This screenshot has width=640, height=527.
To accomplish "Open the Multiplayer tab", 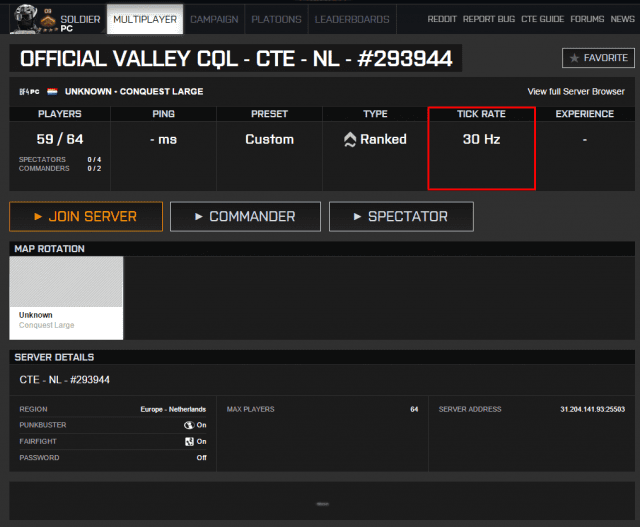I will point(144,19).
